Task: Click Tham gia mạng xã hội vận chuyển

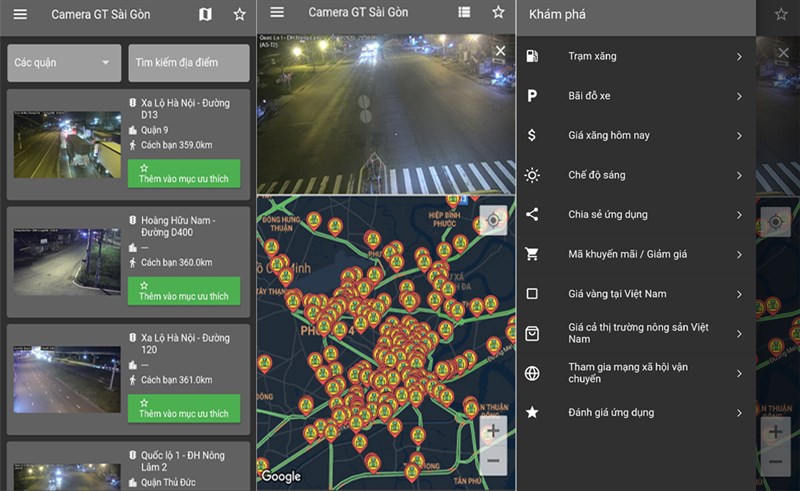Action: click(628, 373)
